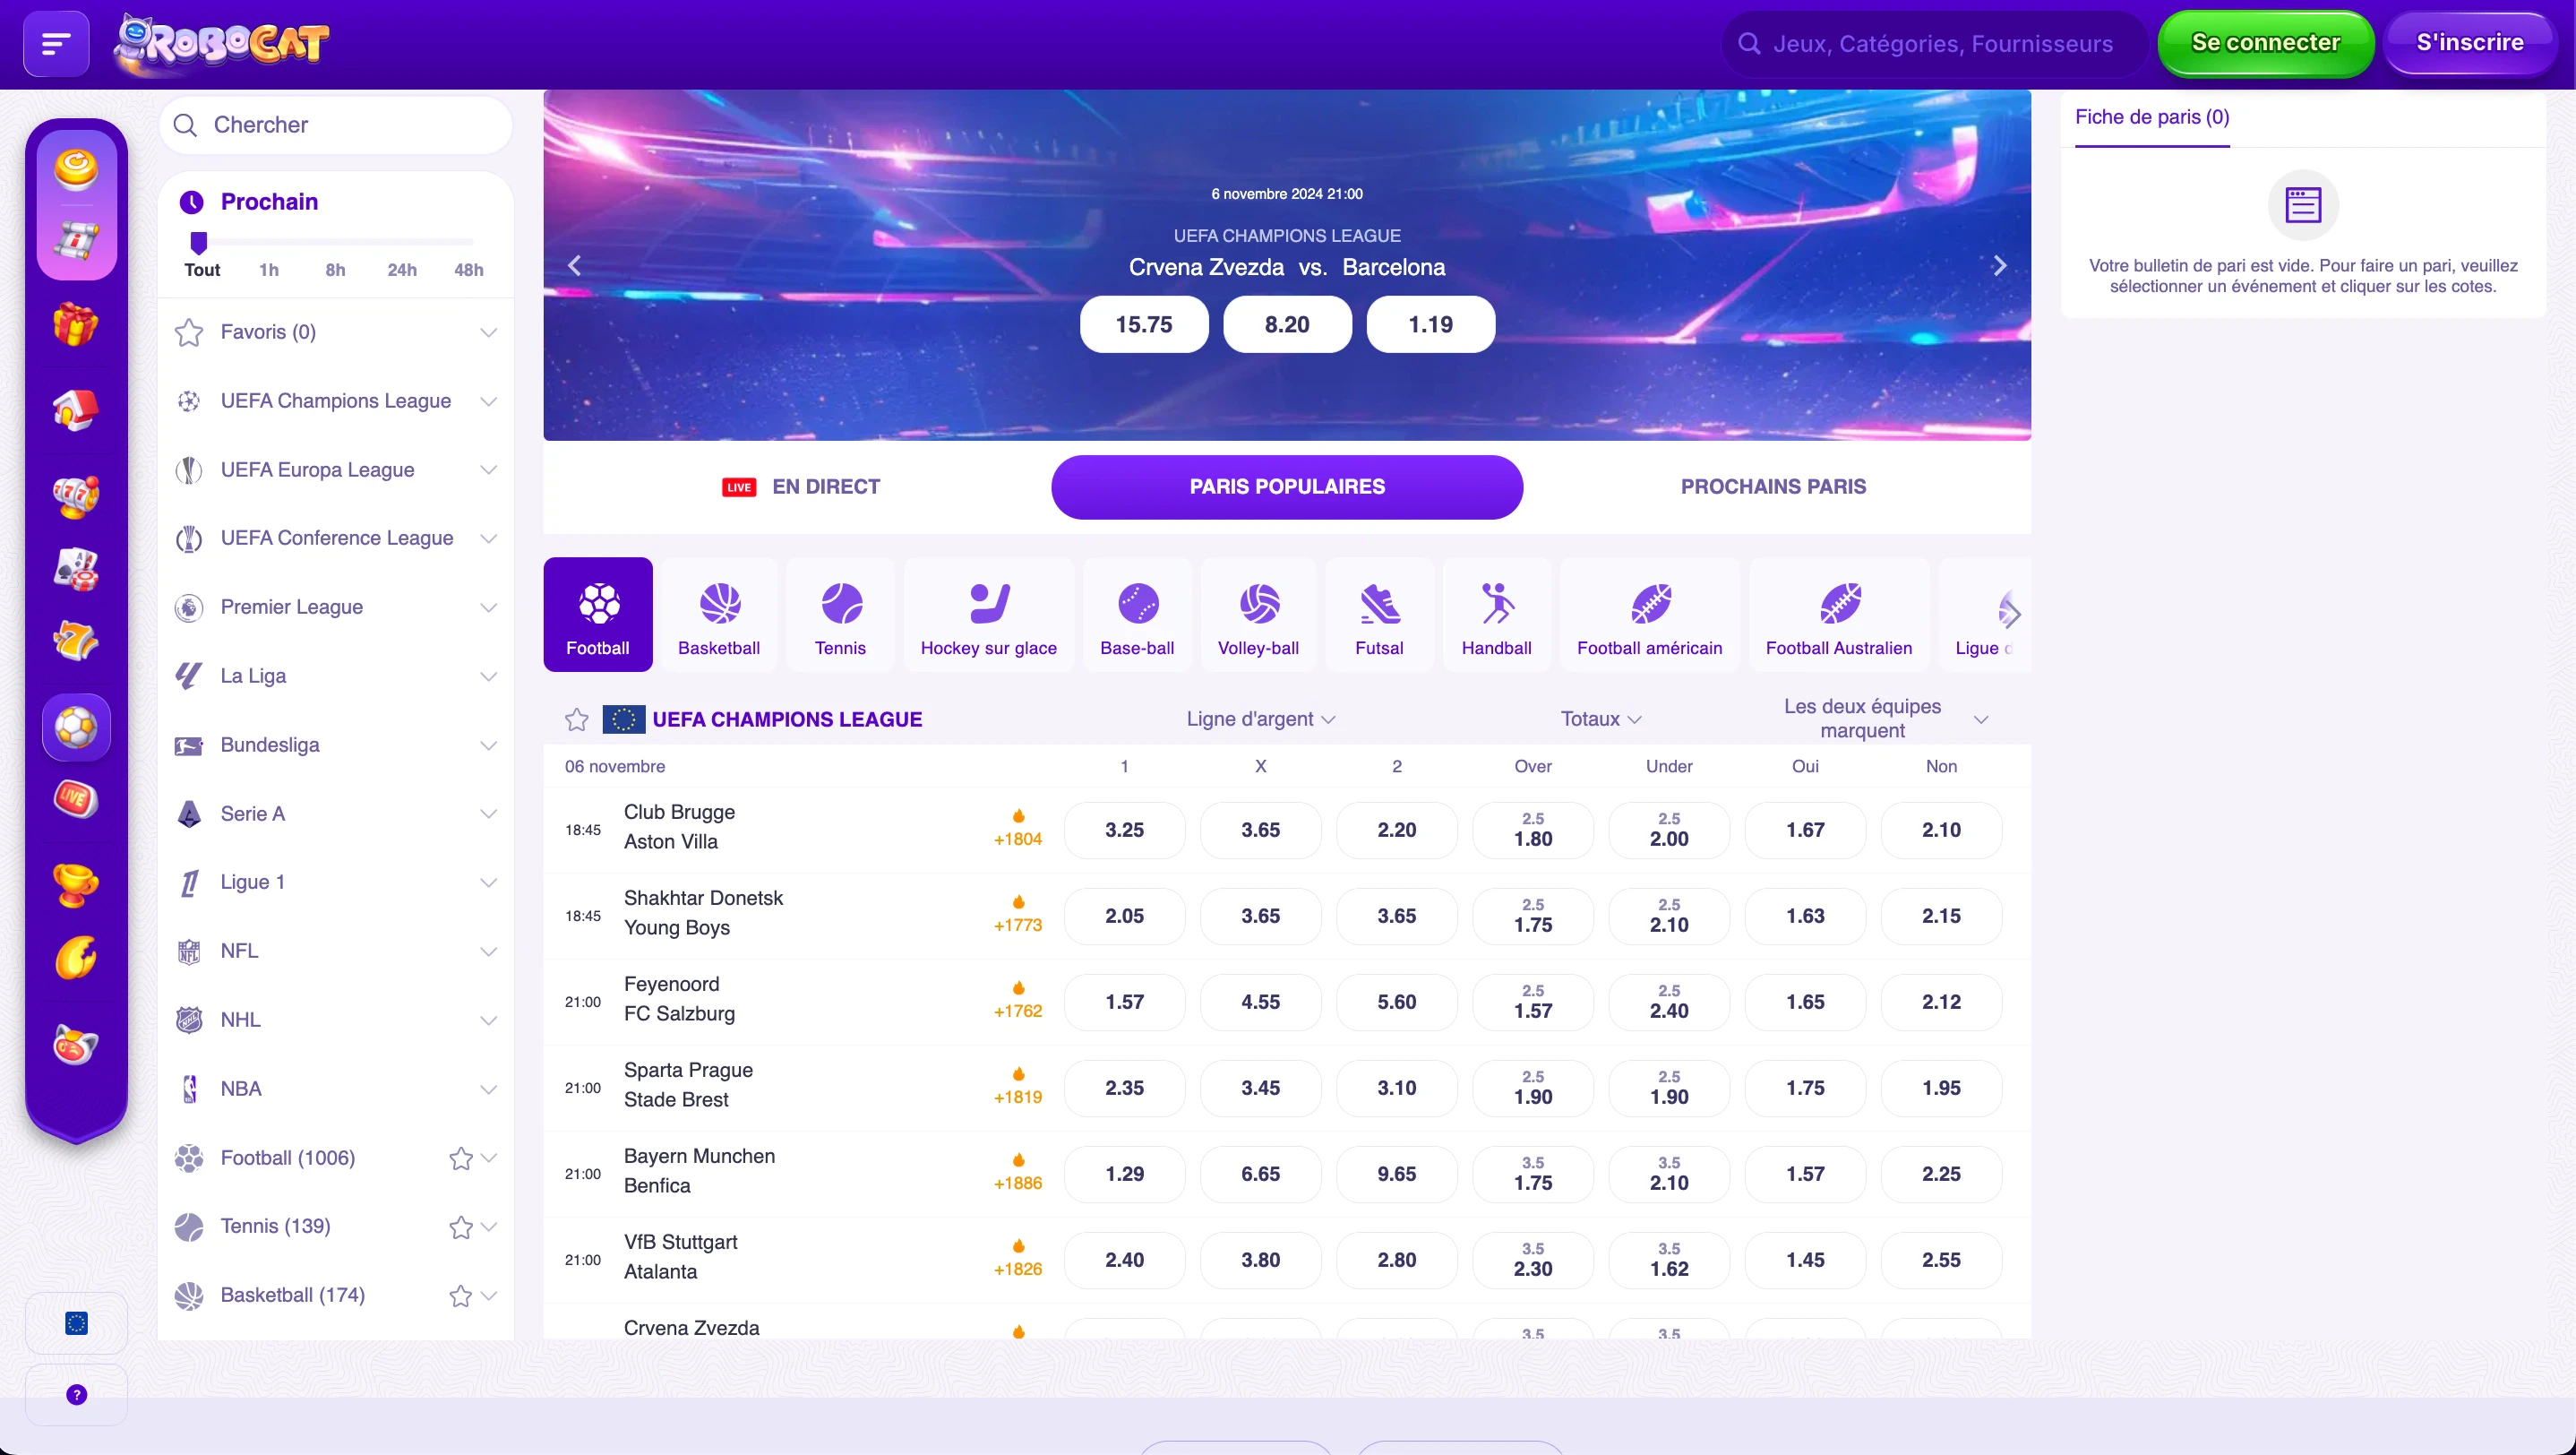Show next banner slide arrow
The width and height of the screenshot is (2576, 1455).
click(1999, 266)
